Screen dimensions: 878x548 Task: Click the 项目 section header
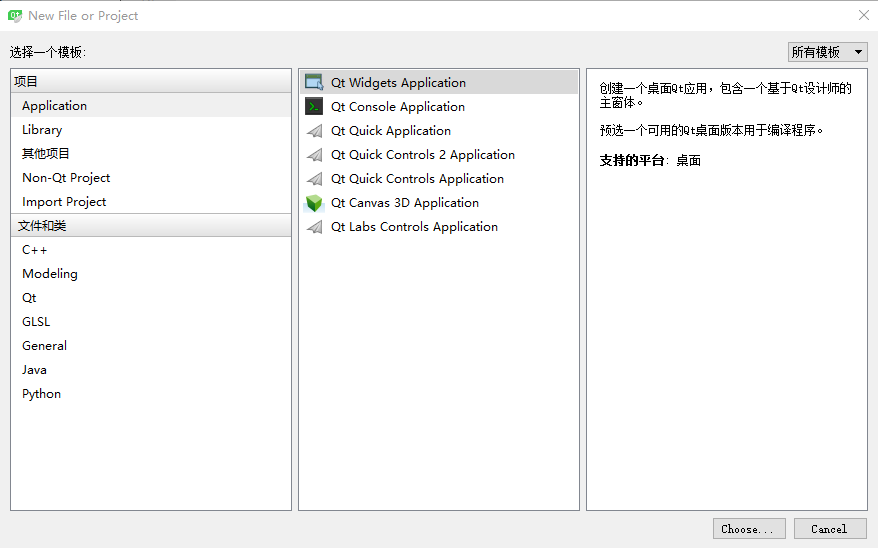pos(151,81)
